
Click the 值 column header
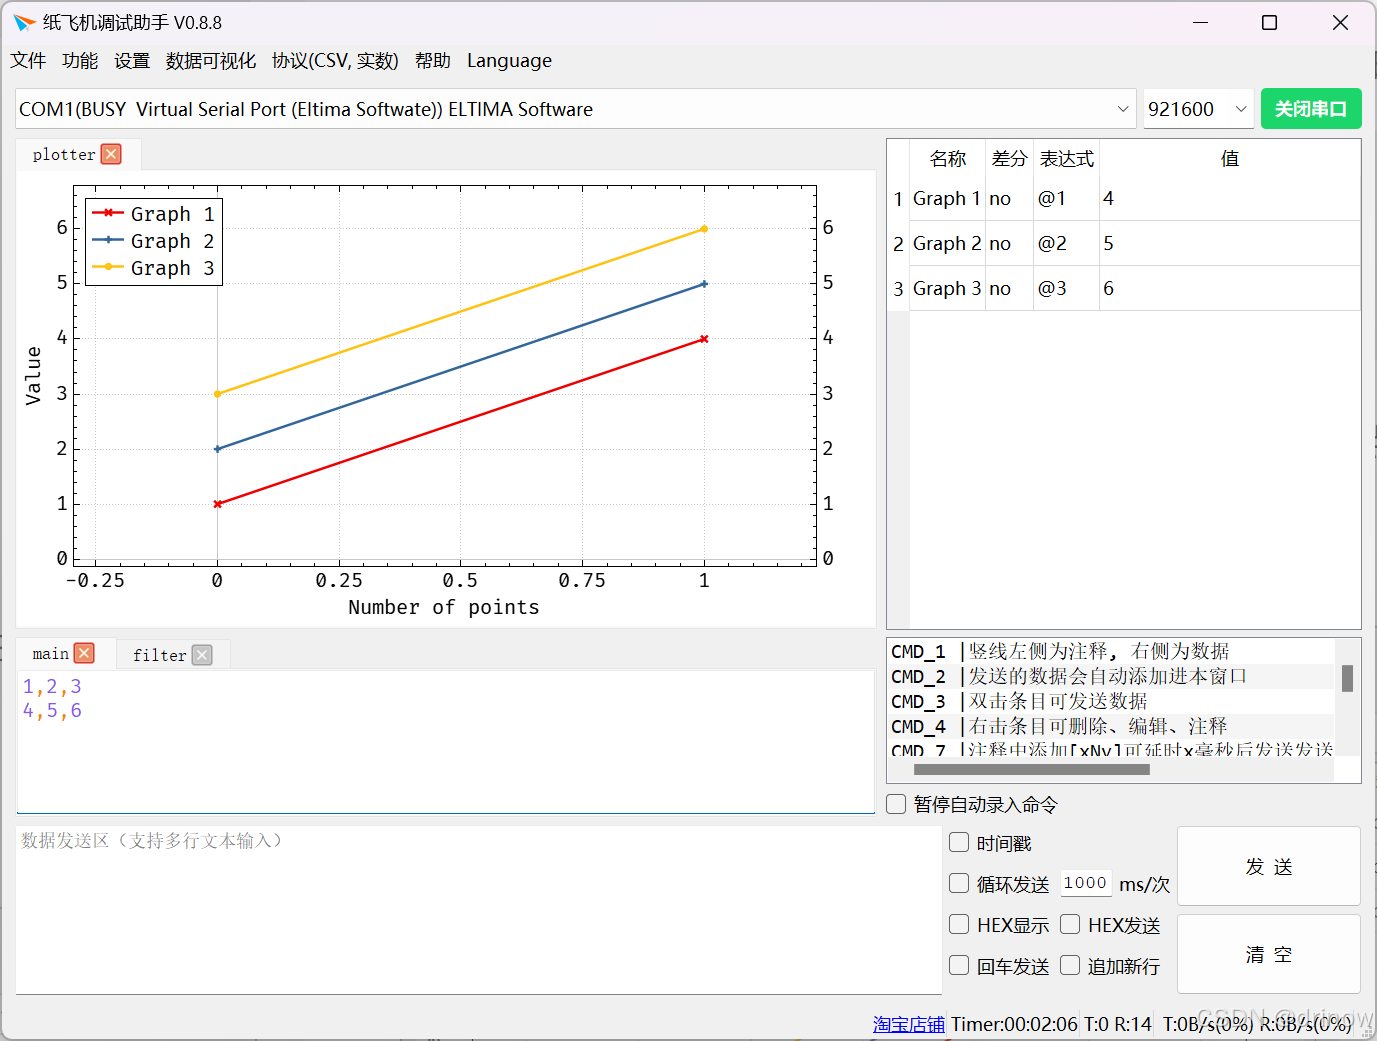click(x=1230, y=158)
